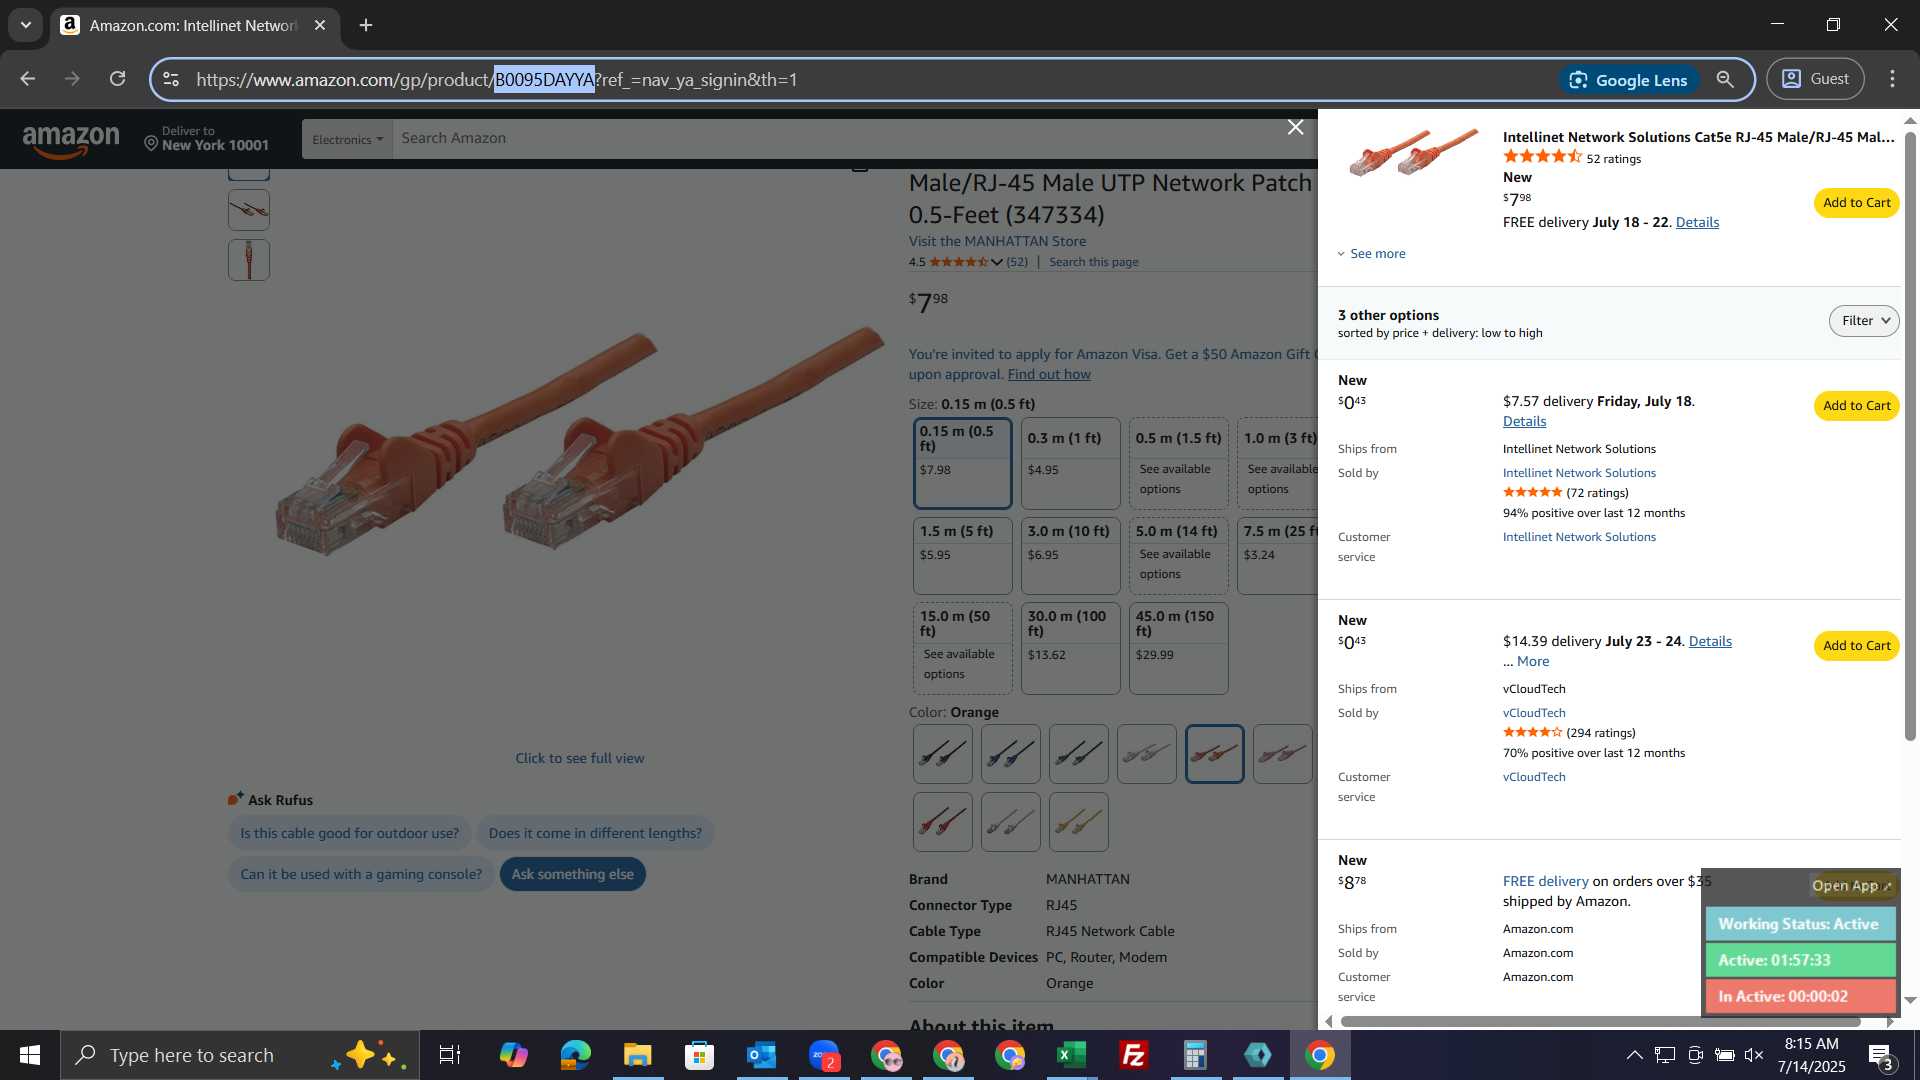Open Outlook from taskbar
Viewport: 1920px width, 1080px height.
(x=761, y=1055)
